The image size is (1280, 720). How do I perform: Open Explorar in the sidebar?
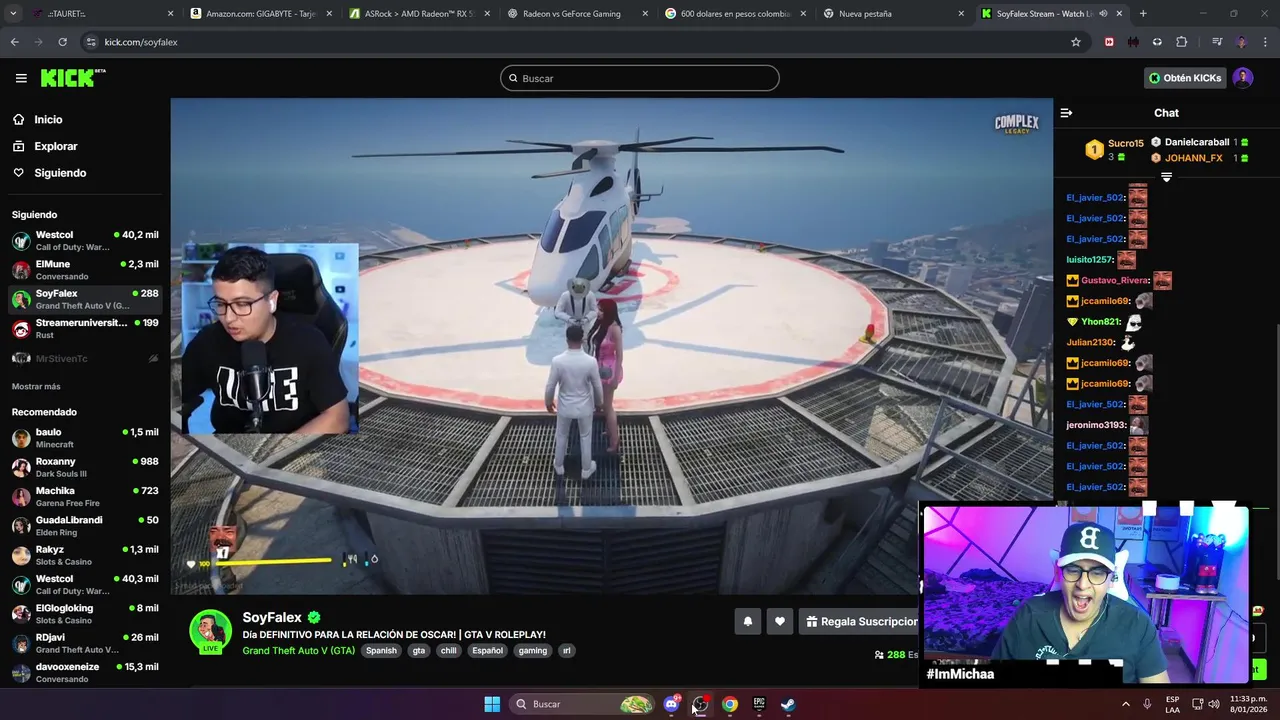pos(55,146)
